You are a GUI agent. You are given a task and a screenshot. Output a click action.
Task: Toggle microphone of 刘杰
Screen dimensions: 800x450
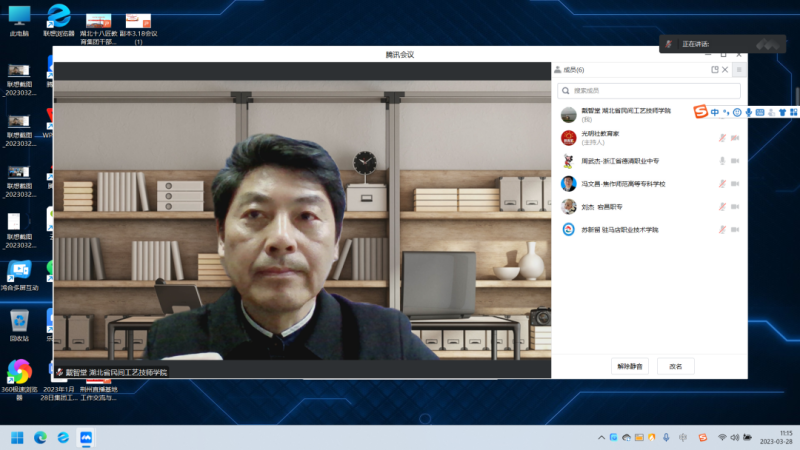click(722, 207)
